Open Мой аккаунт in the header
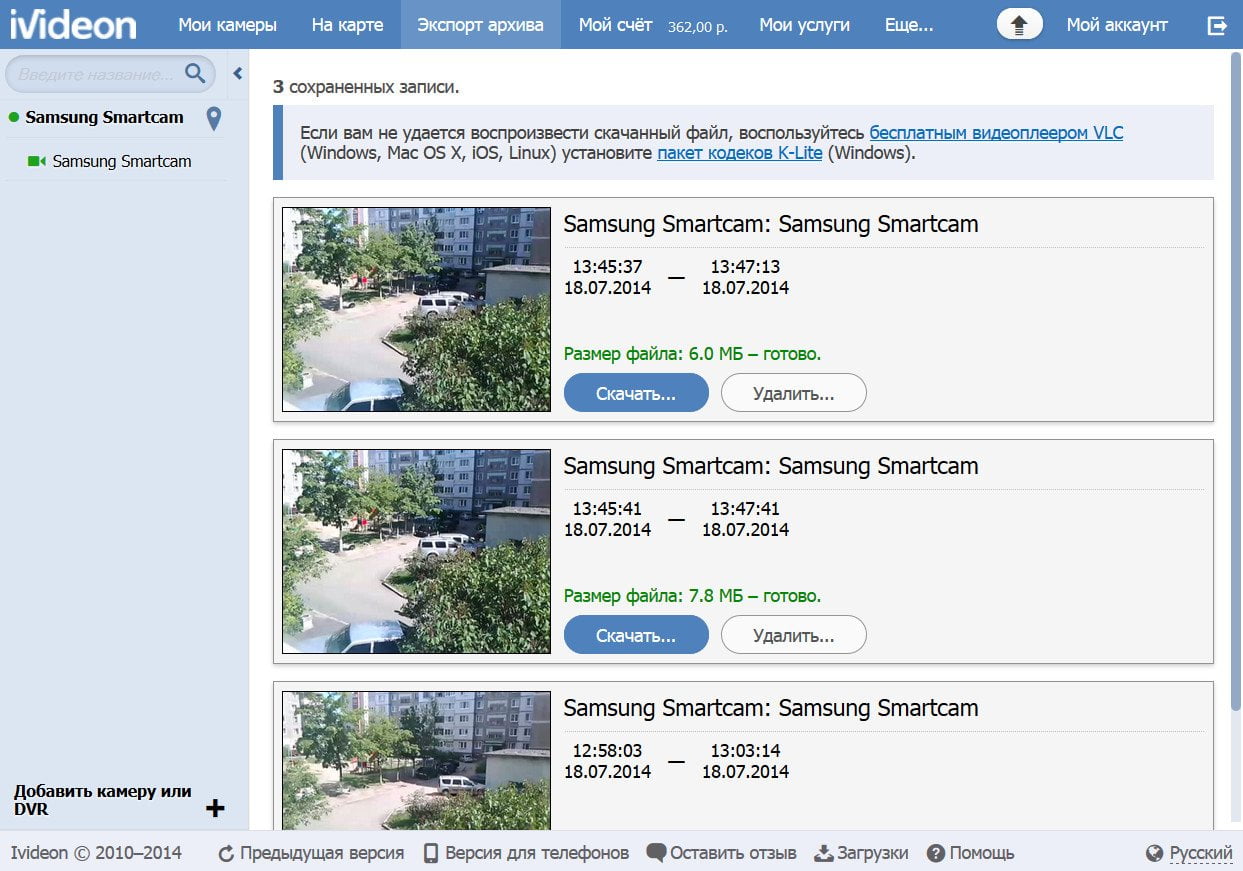1243x871 pixels. pyautogui.click(x=1117, y=25)
